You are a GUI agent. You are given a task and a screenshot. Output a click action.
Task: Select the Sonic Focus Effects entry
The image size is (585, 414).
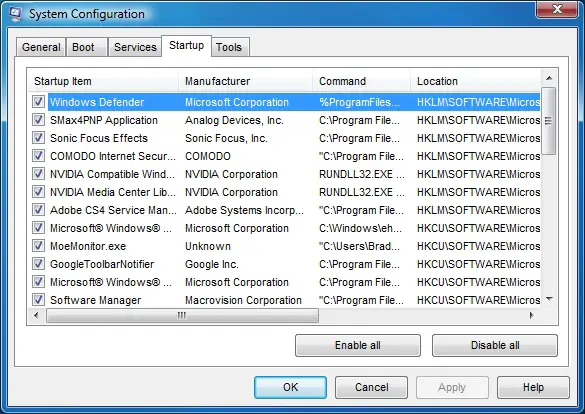click(99, 138)
